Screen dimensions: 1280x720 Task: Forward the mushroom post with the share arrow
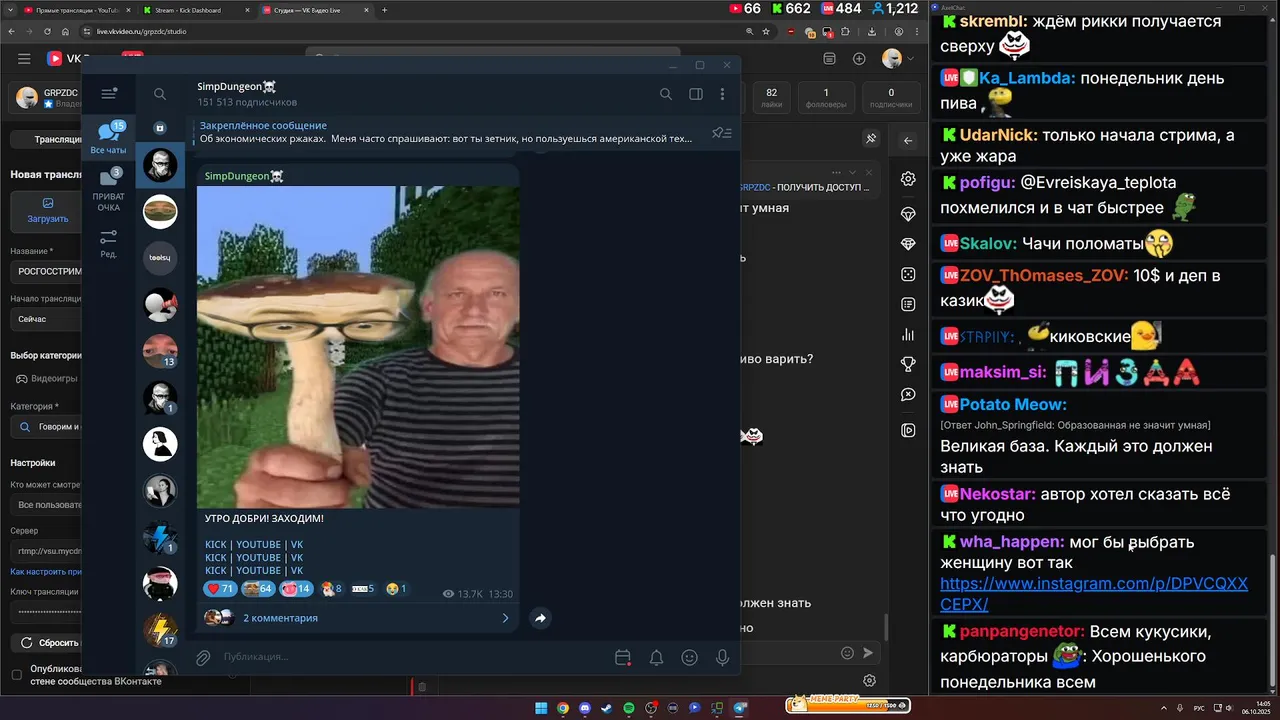(x=540, y=618)
